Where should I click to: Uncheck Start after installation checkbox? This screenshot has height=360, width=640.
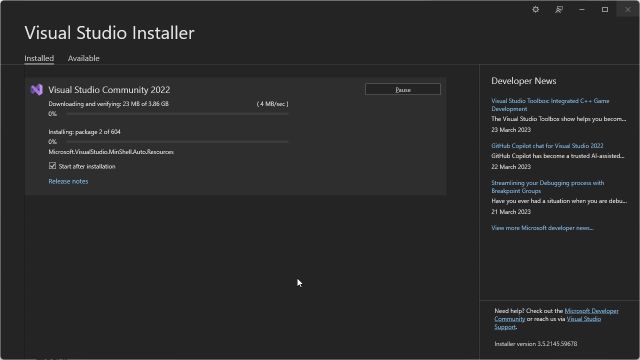click(52, 166)
